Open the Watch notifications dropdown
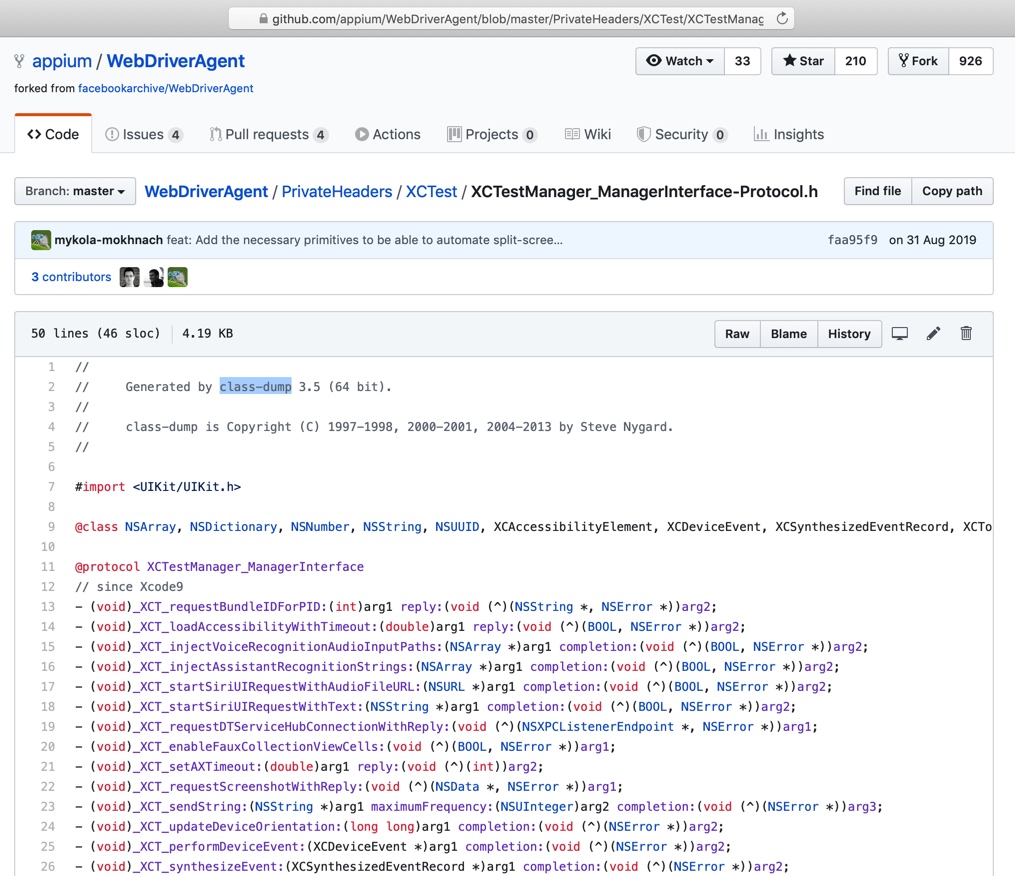Image resolution: width=1015 pixels, height=876 pixels. [680, 61]
